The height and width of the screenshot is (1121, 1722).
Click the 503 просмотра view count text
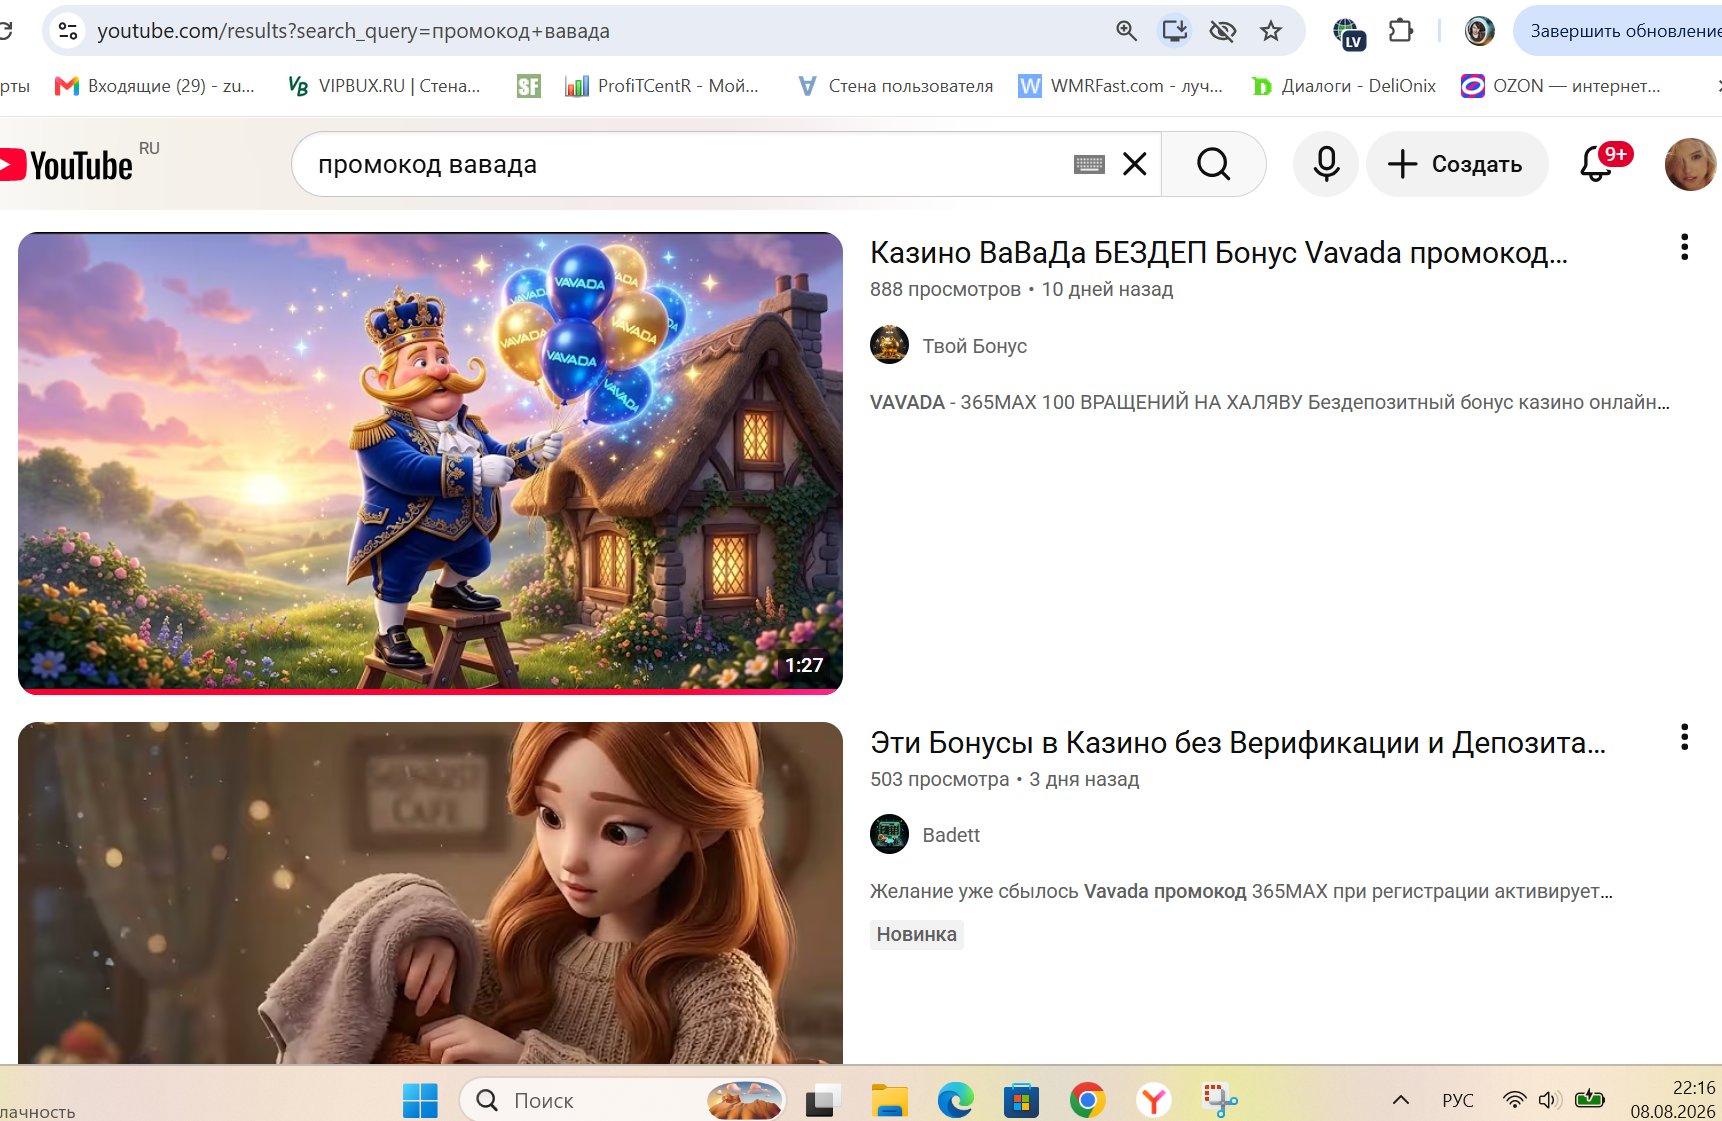[x=939, y=779]
